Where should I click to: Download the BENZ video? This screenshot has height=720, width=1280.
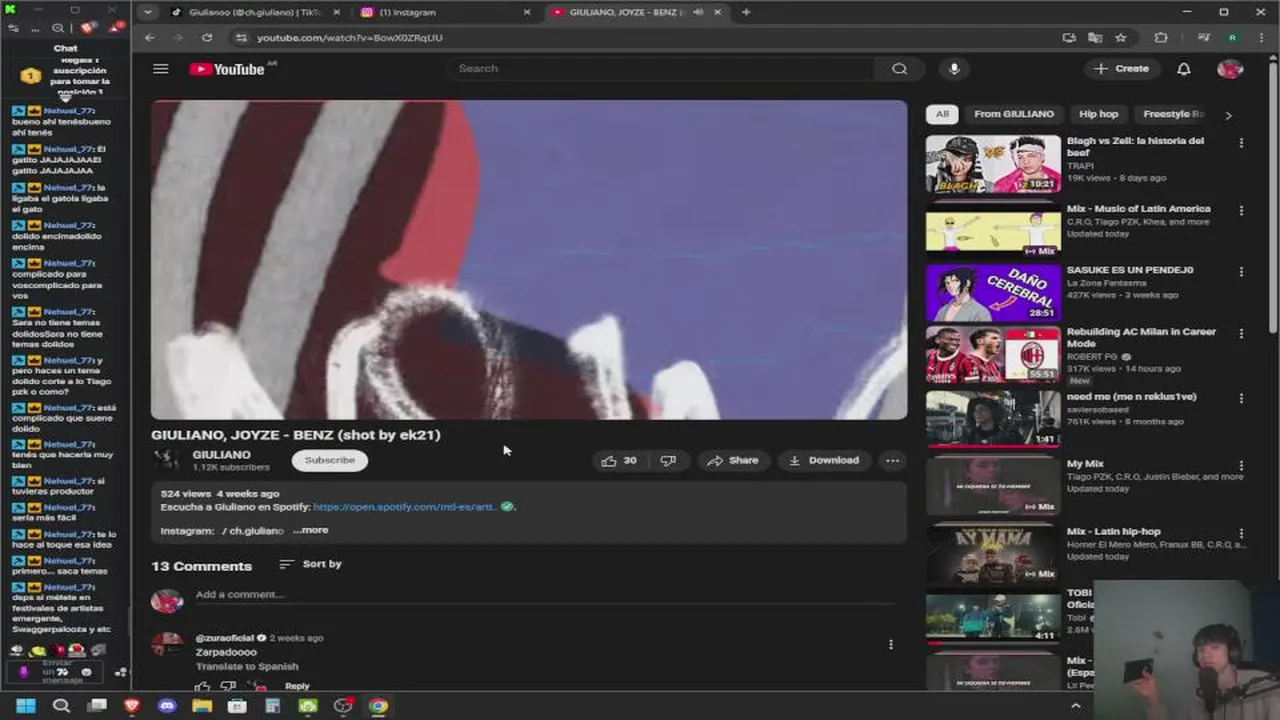[823, 460]
